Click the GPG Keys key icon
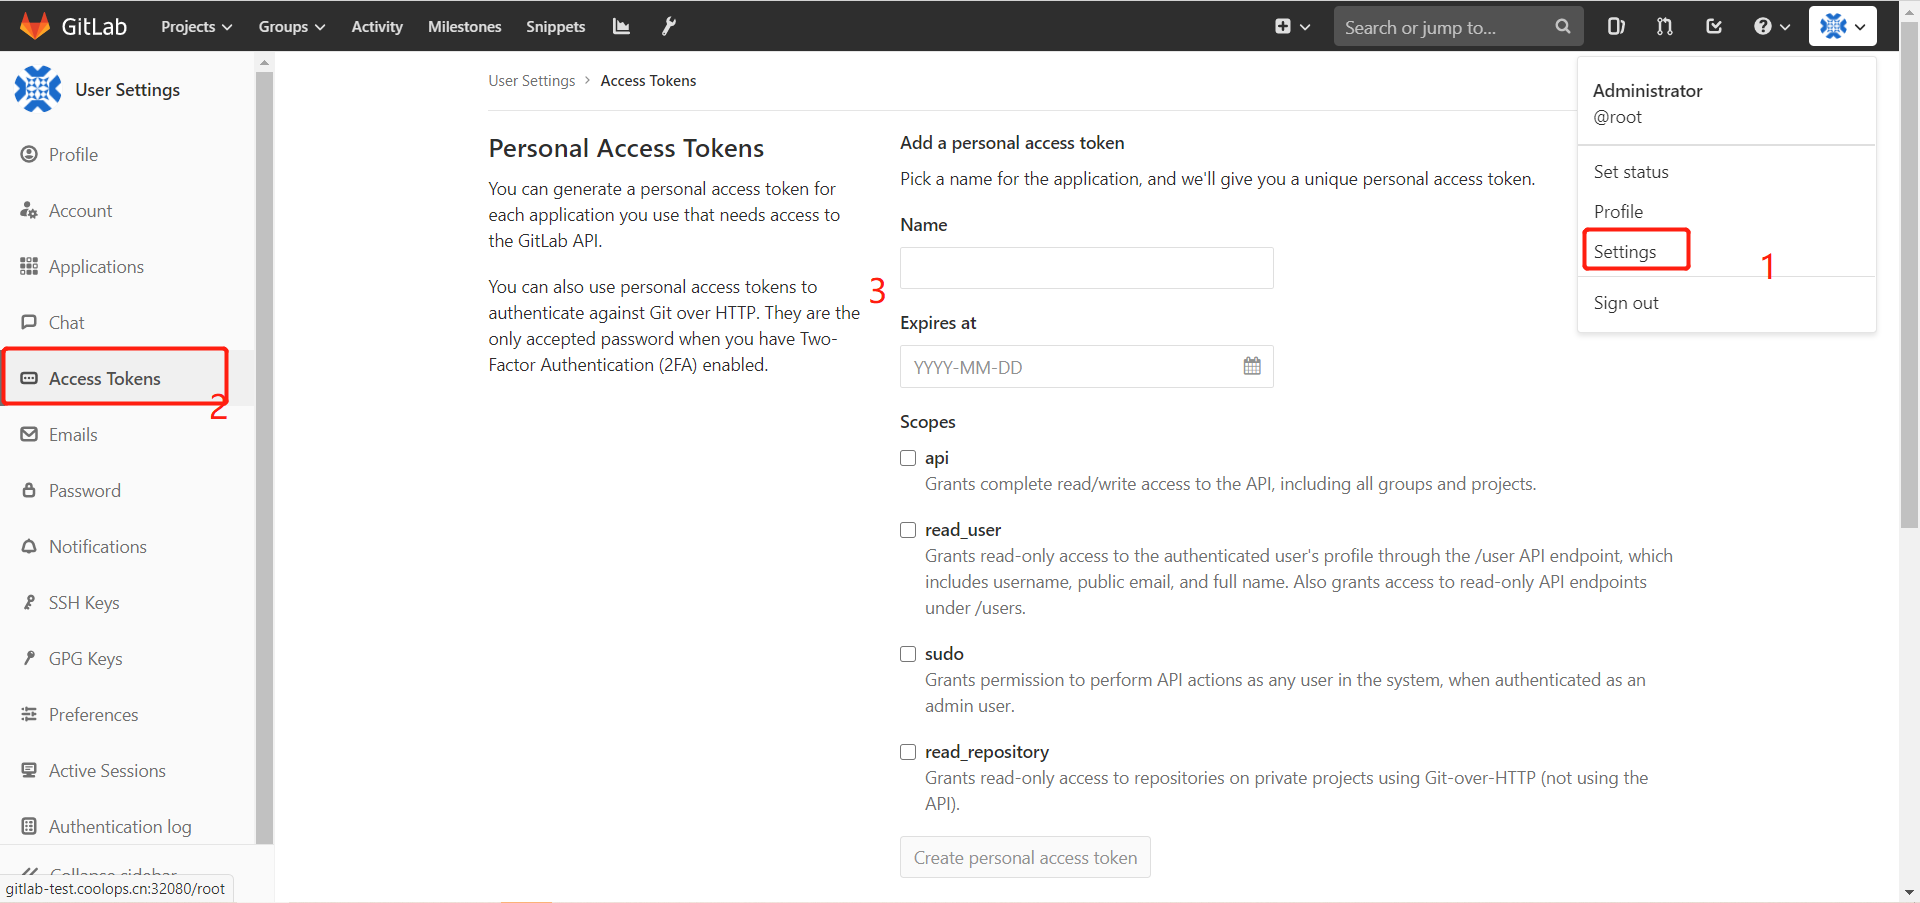Screen dimensions: 1920x903 tap(29, 658)
